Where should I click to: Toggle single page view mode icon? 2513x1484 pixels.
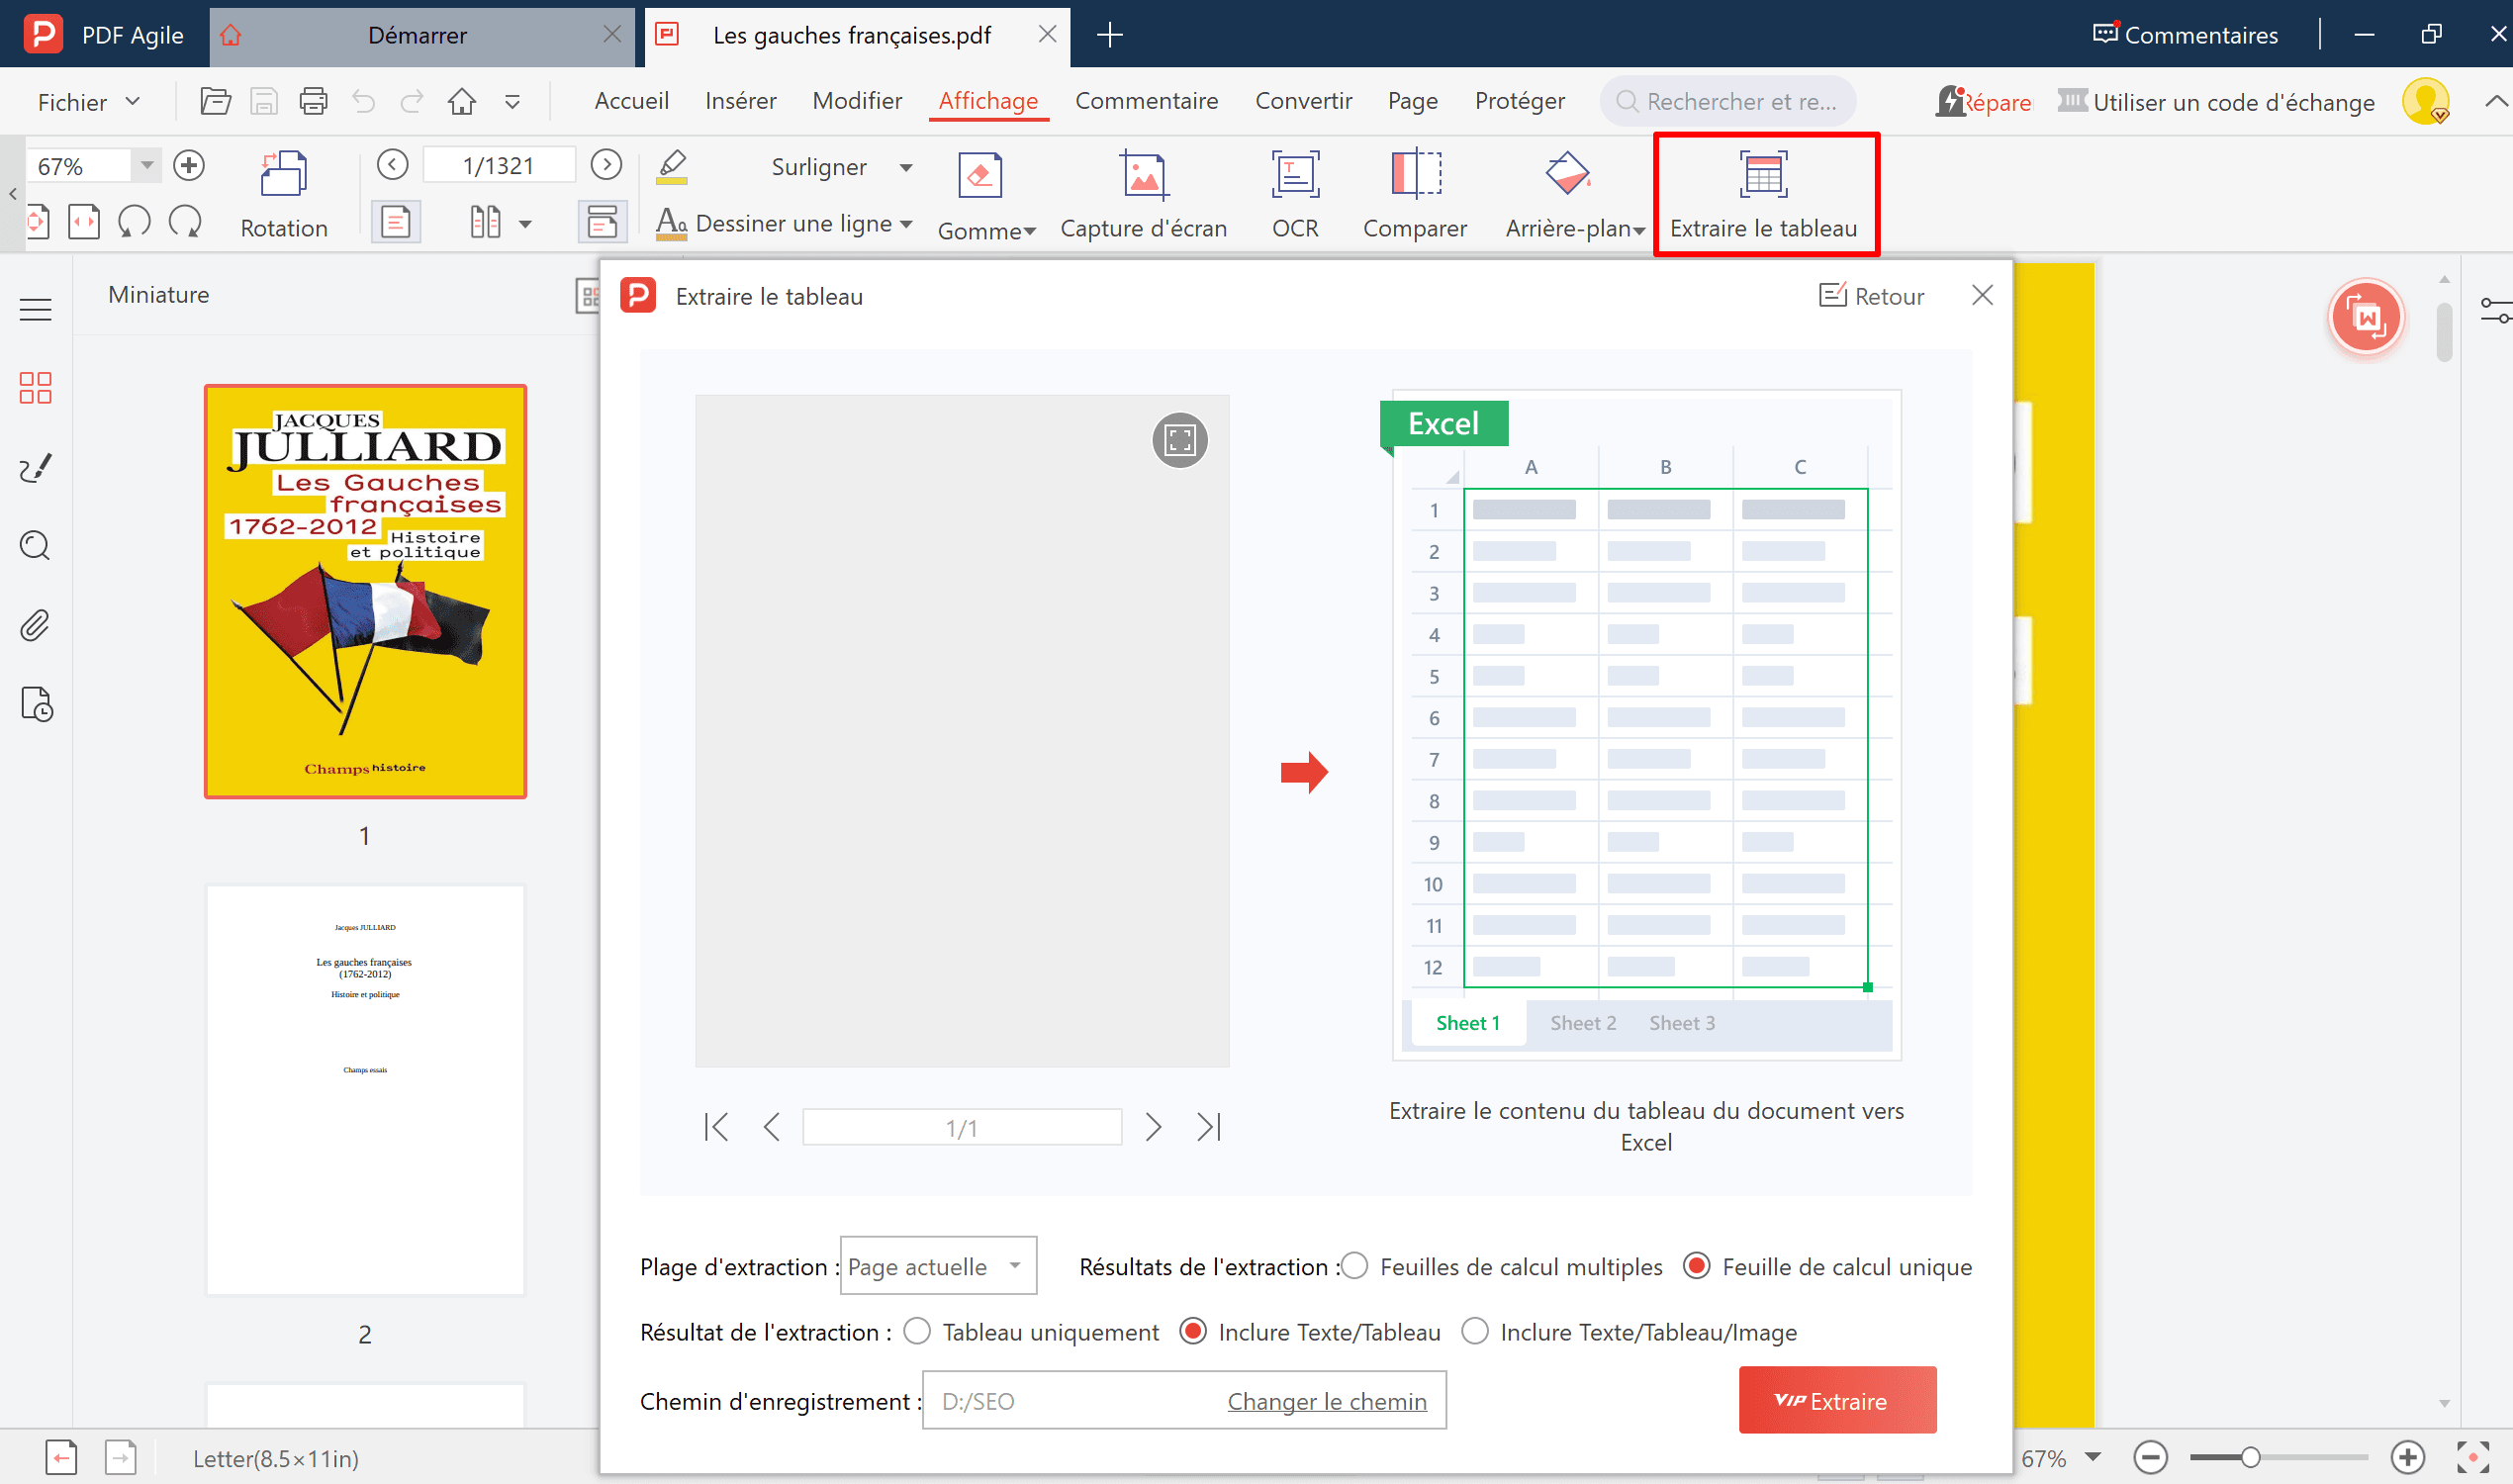click(x=396, y=222)
